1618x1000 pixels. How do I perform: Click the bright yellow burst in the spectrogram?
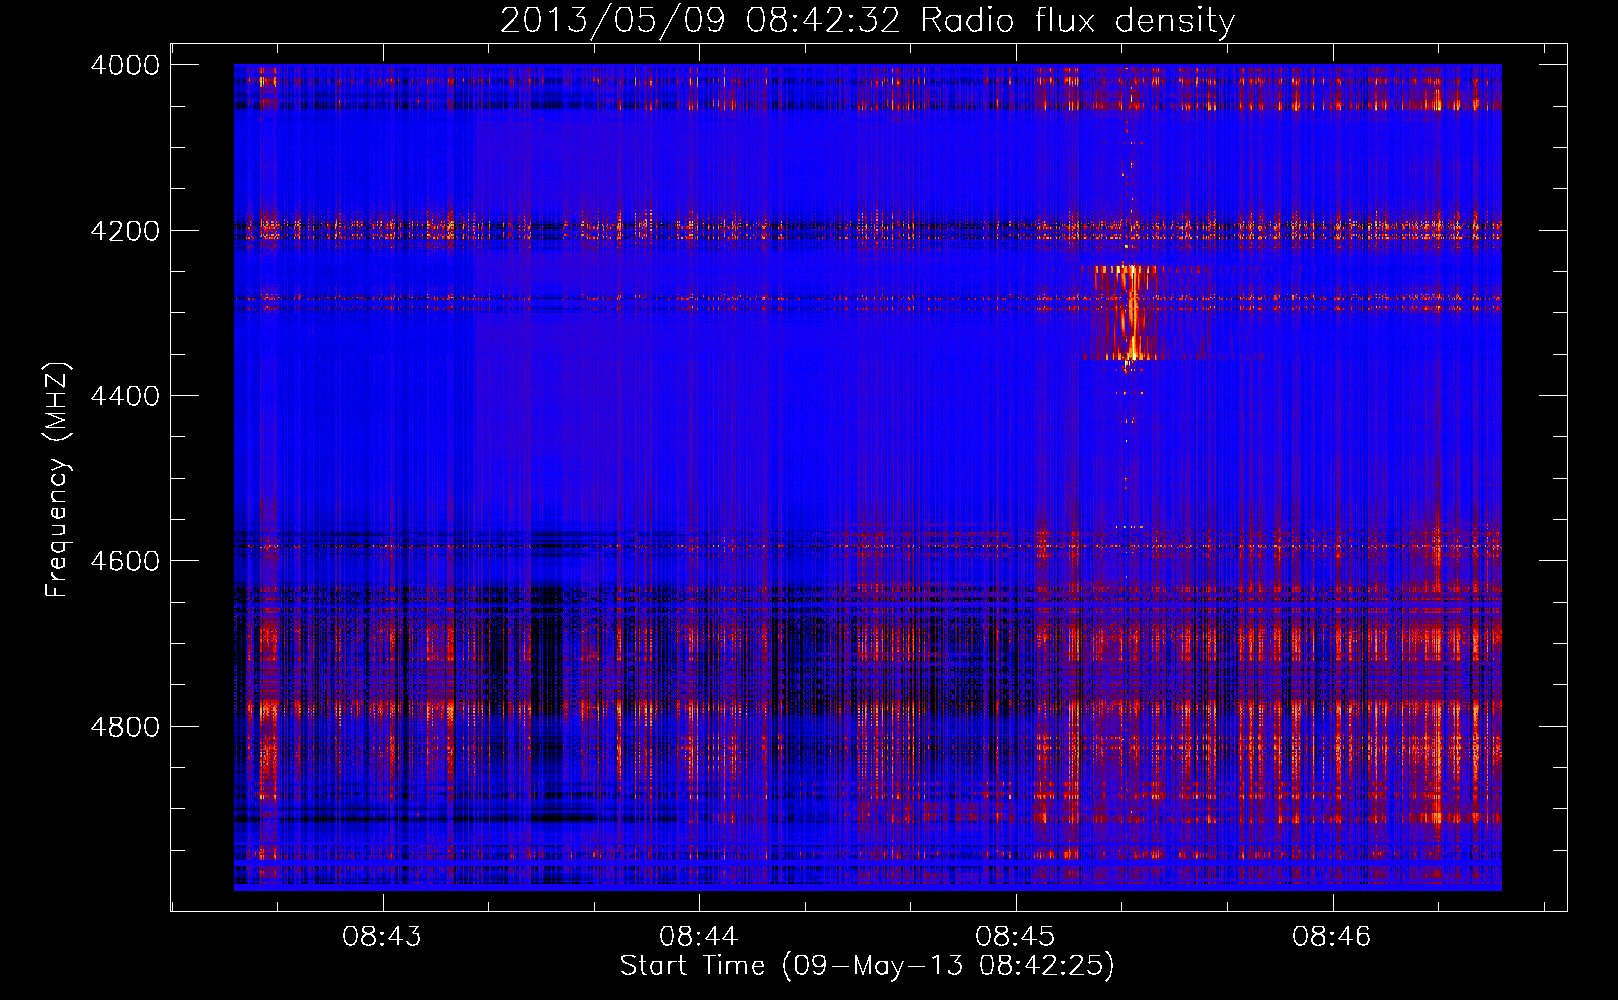tap(1132, 312)
